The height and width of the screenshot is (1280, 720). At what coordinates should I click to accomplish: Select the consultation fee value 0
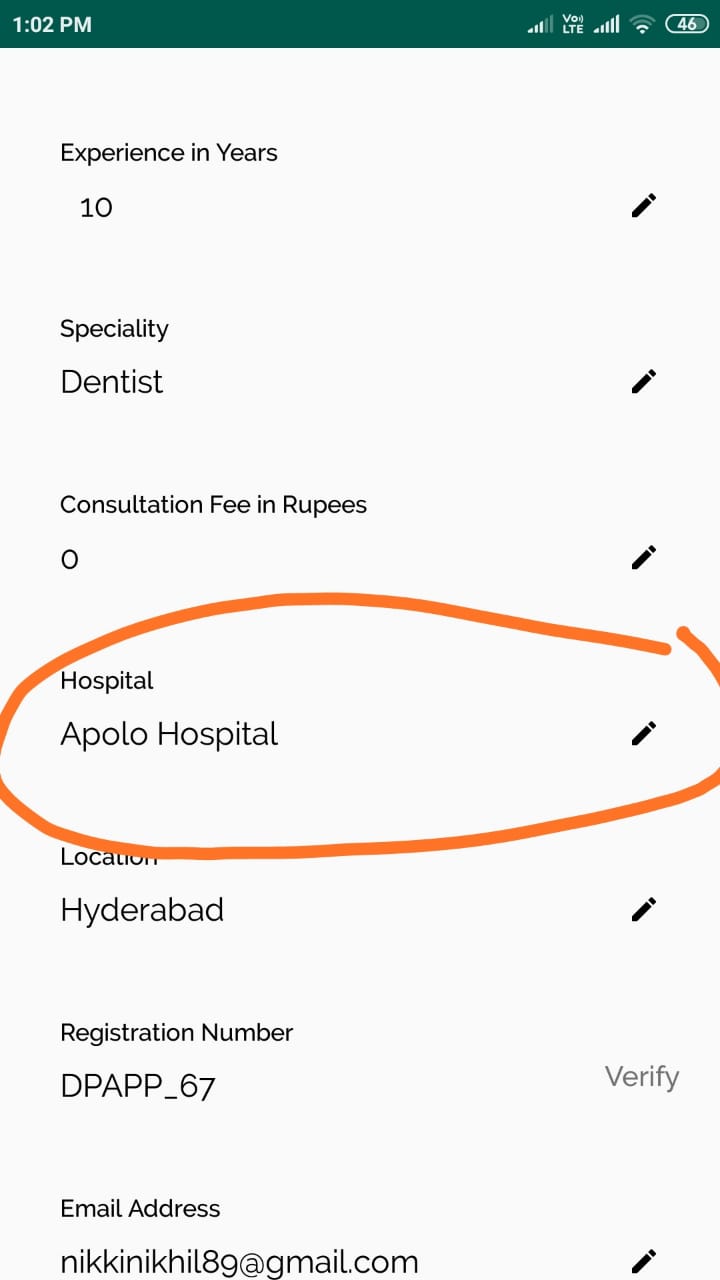coord(70,559)
